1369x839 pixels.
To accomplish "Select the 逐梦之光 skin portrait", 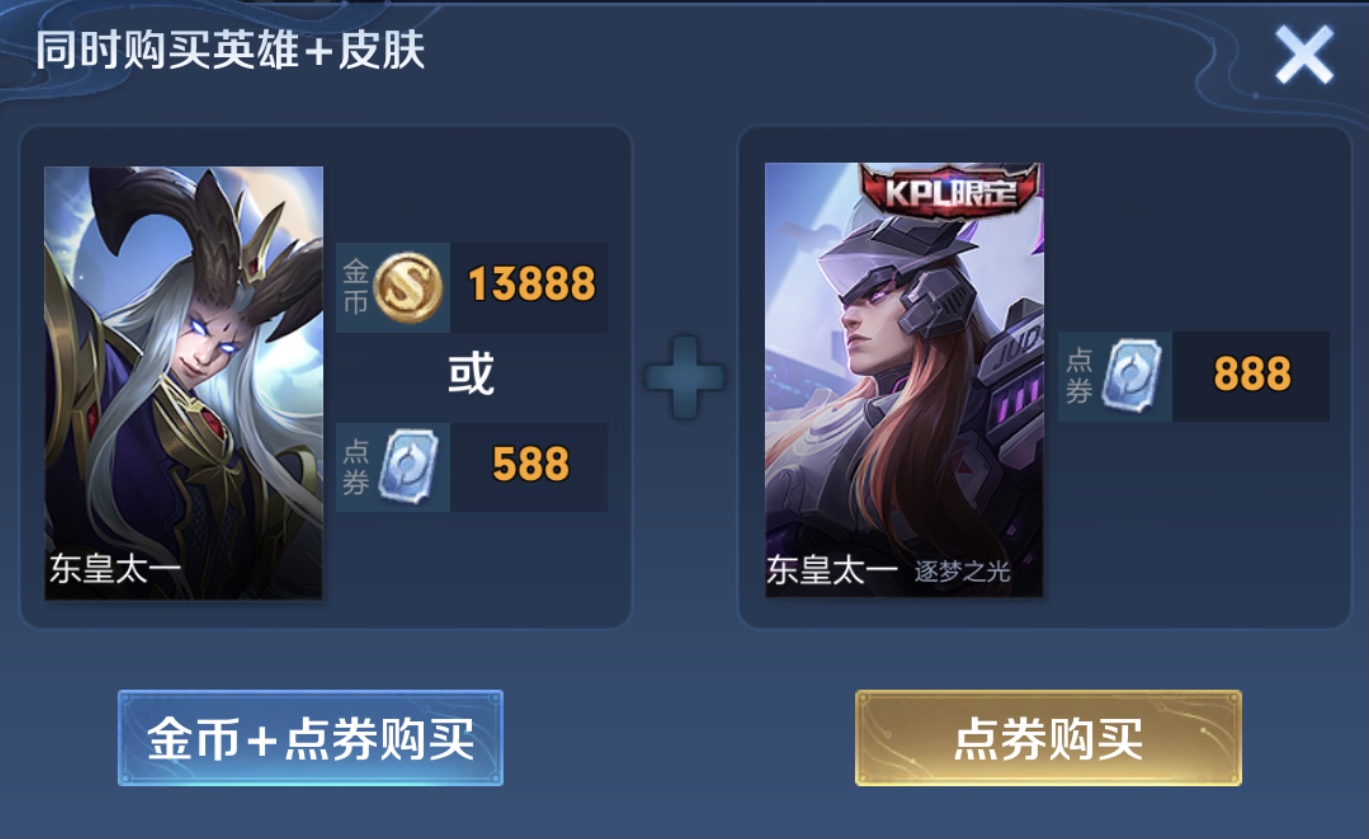I will 904,381.
